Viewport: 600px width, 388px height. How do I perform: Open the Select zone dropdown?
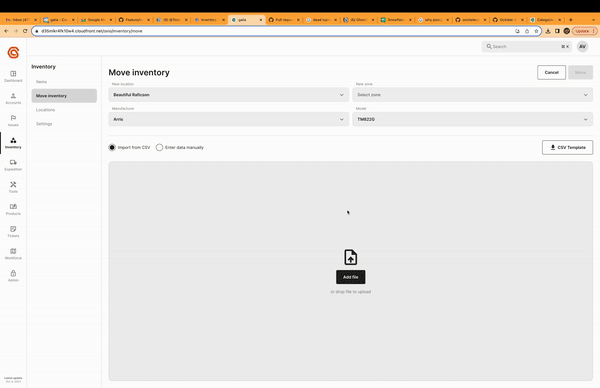point(473,95)
